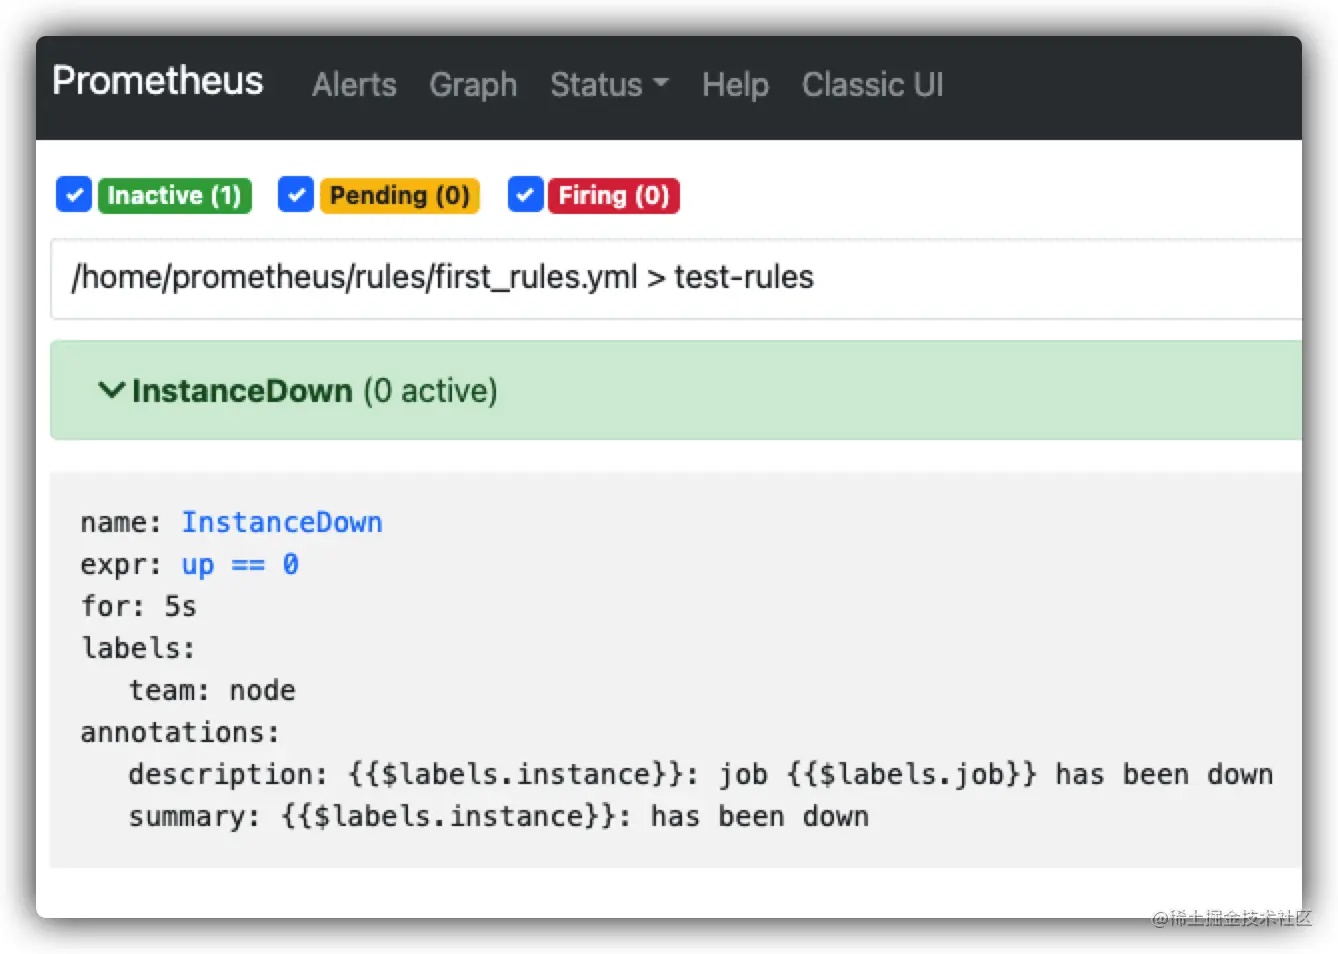Click the InstanceDown (0 active) rule header

coord(676,390)
